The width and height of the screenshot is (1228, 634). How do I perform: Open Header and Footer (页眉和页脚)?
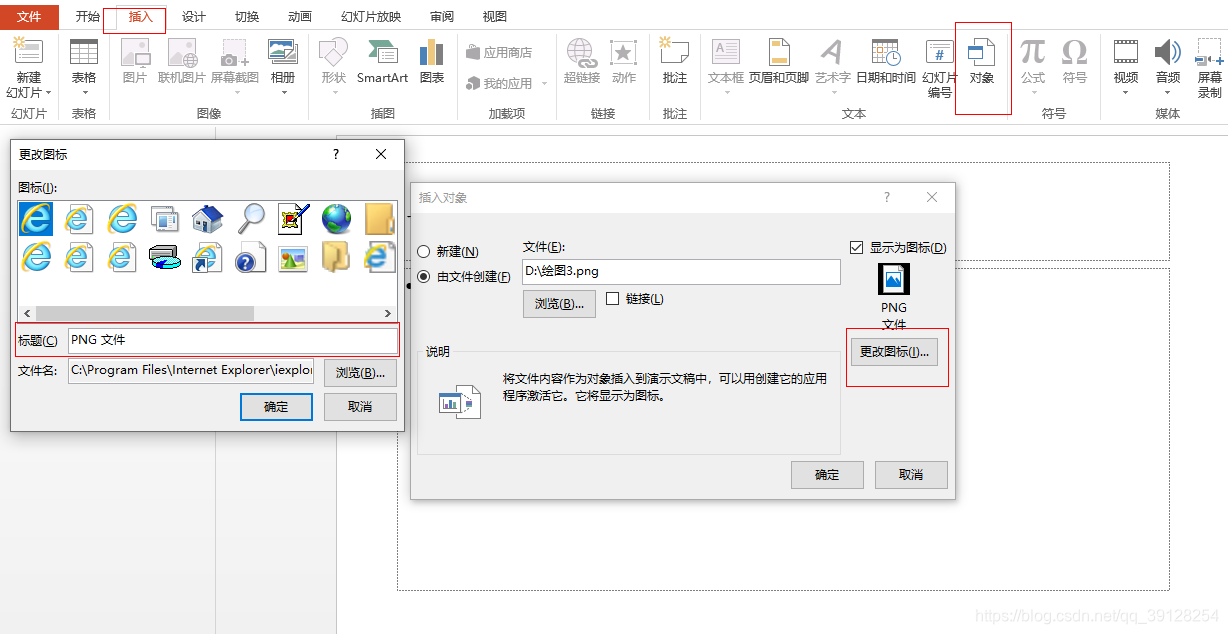coord(780,52)
